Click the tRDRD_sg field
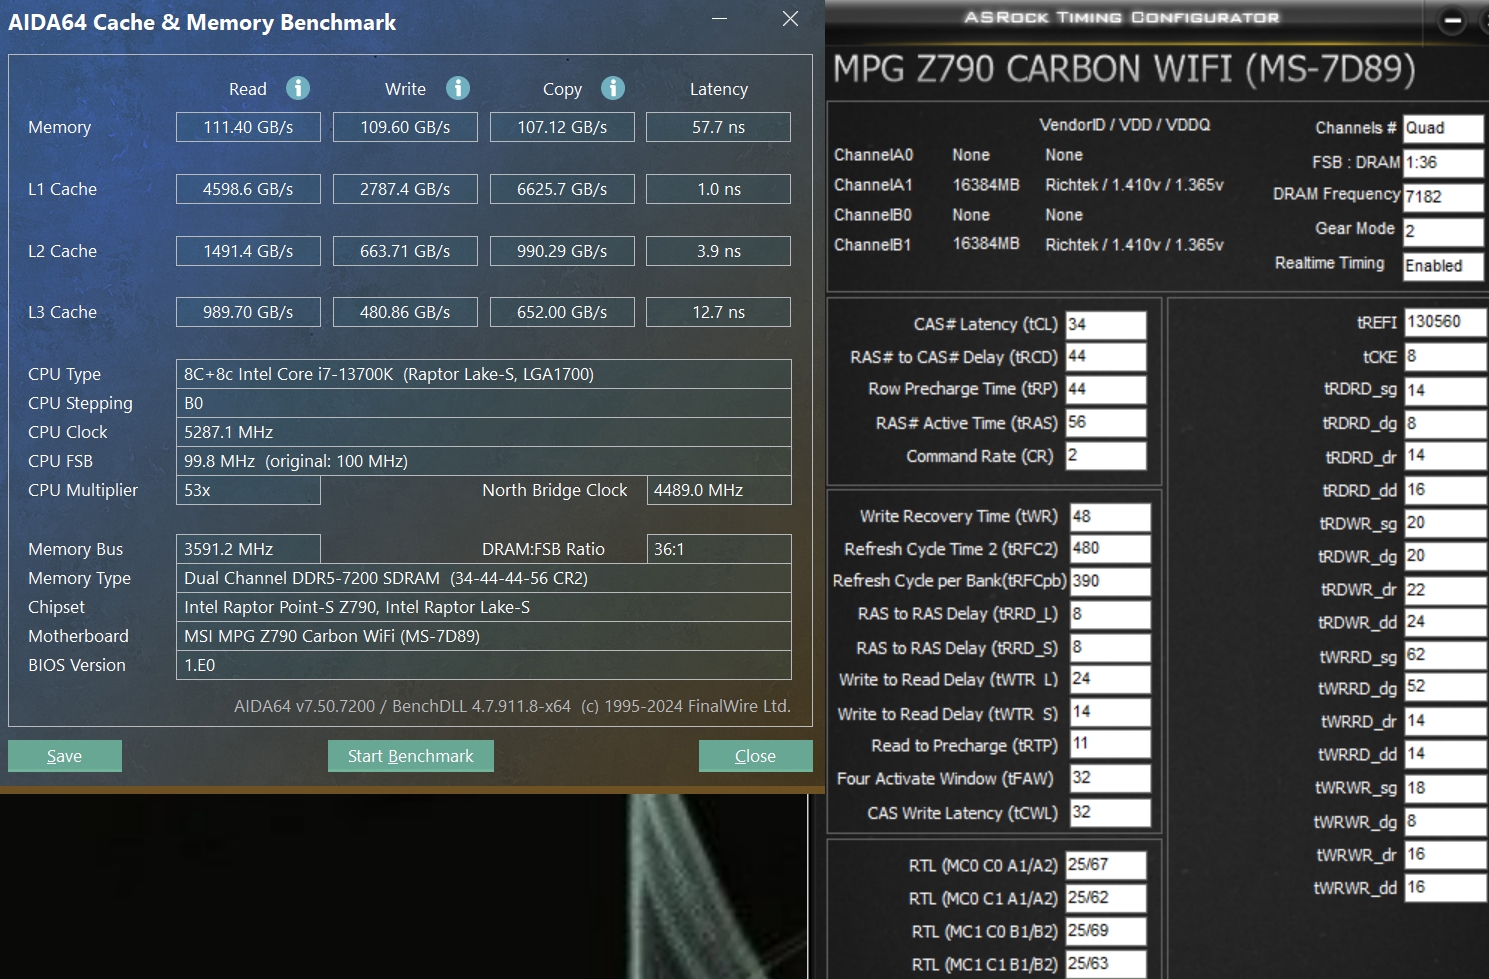This screenshot has width=1489, height=979. coord(1445,390)
